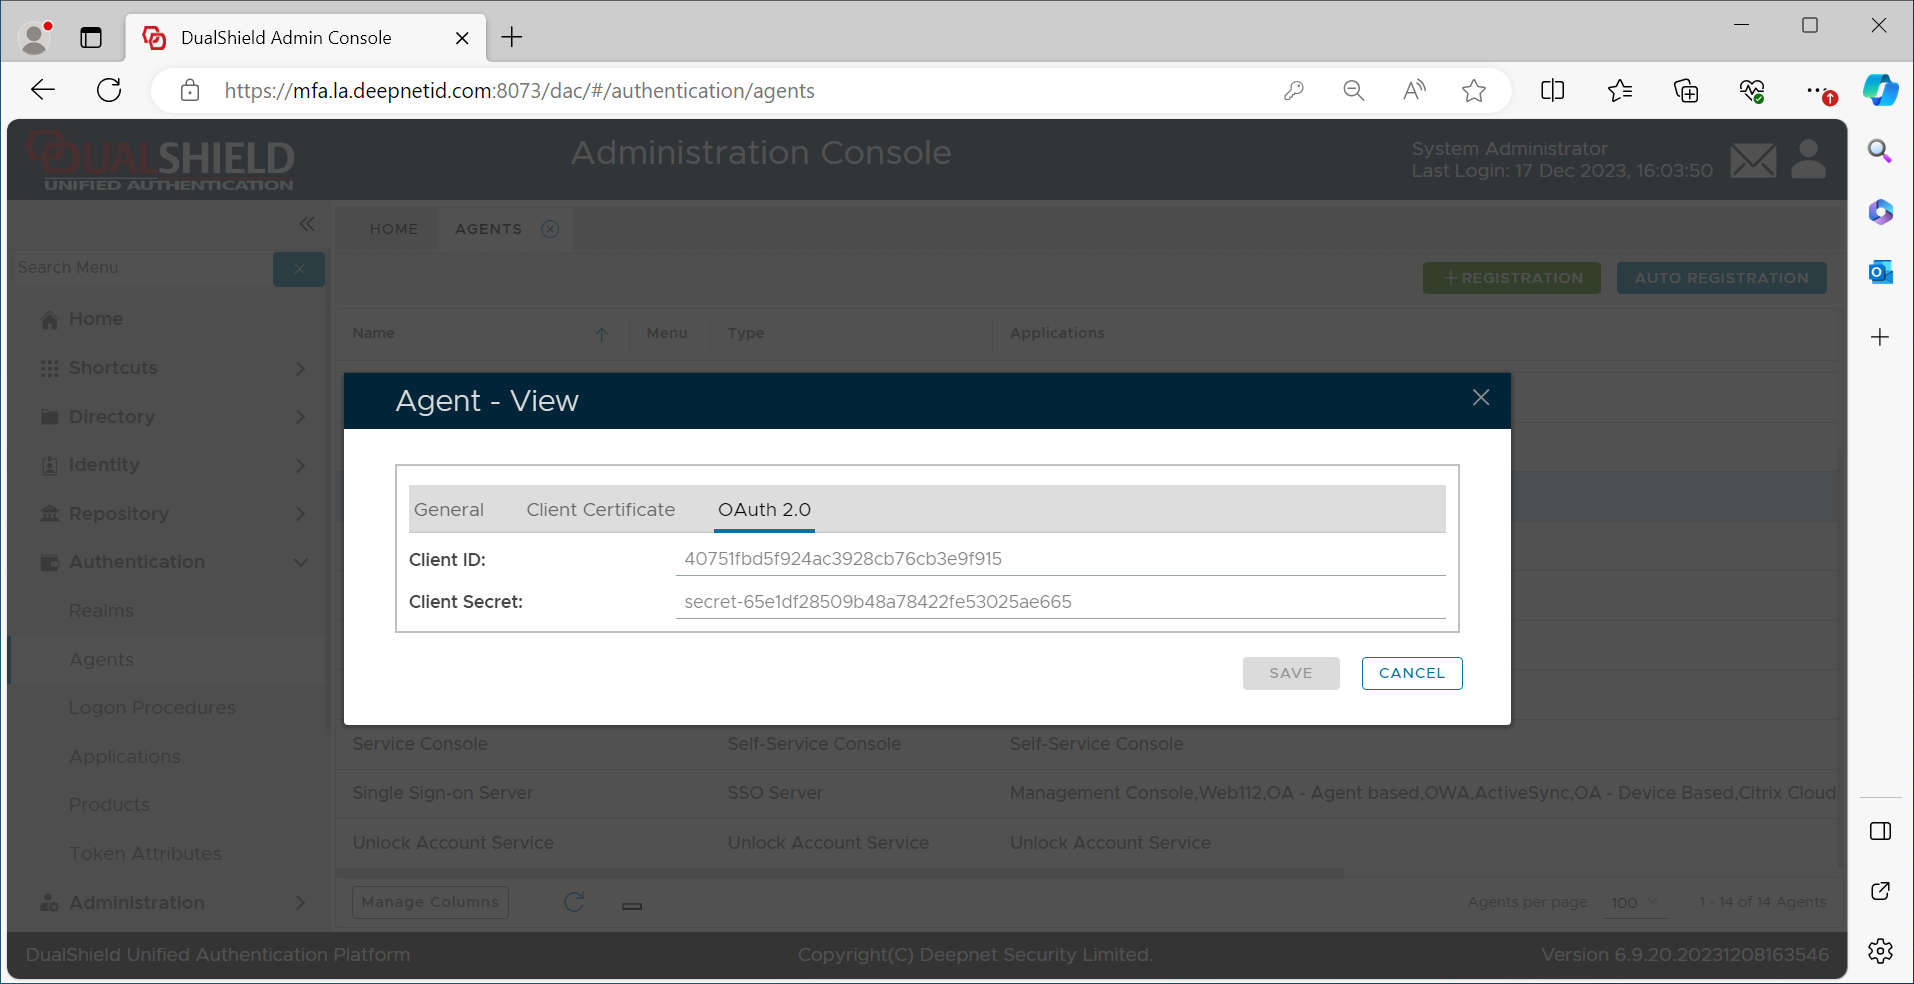Click the Cancel button in dialog
The height and width of the screenshot is (984, 1914).
click(1411, 673)
